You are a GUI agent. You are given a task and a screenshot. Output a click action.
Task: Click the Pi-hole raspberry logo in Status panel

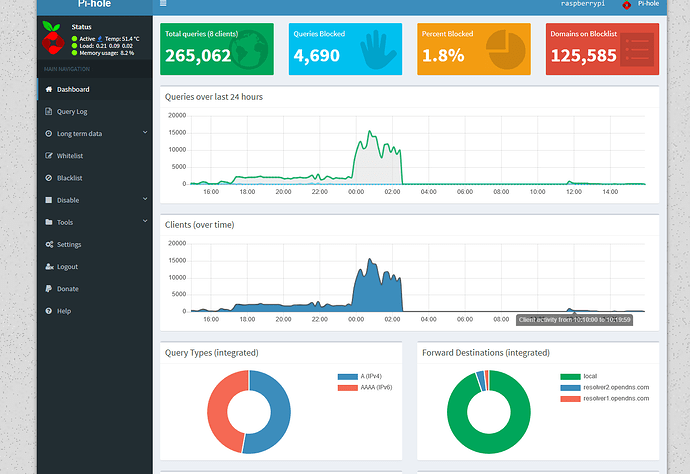[53, 41]
